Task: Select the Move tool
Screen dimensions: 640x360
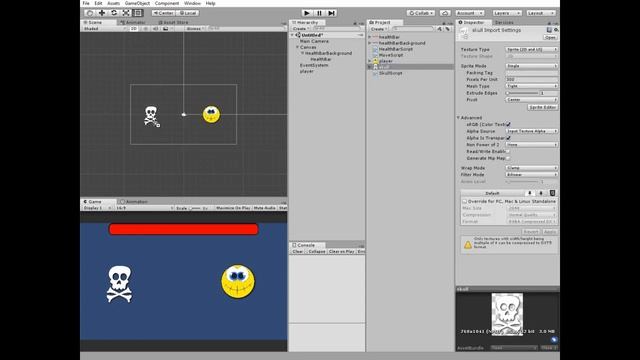Action: (102, 13)
